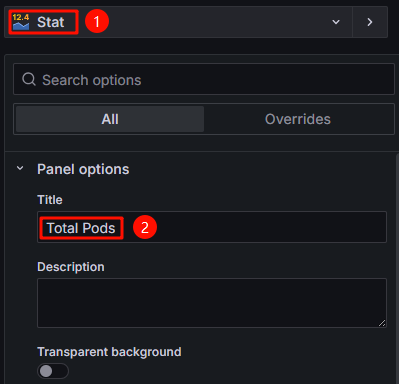
Task: Open the visualization picker dropdown chevron
Action: tap(336, 22)
